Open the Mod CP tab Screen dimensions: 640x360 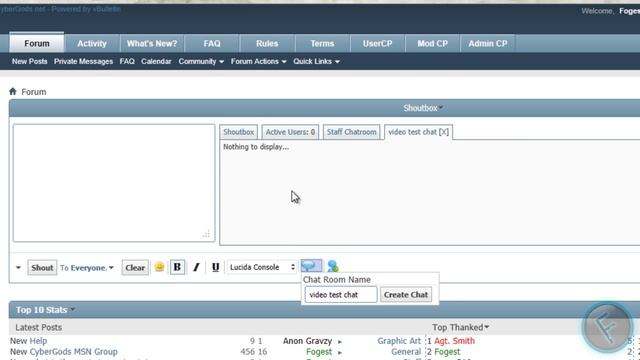point(433,43)
